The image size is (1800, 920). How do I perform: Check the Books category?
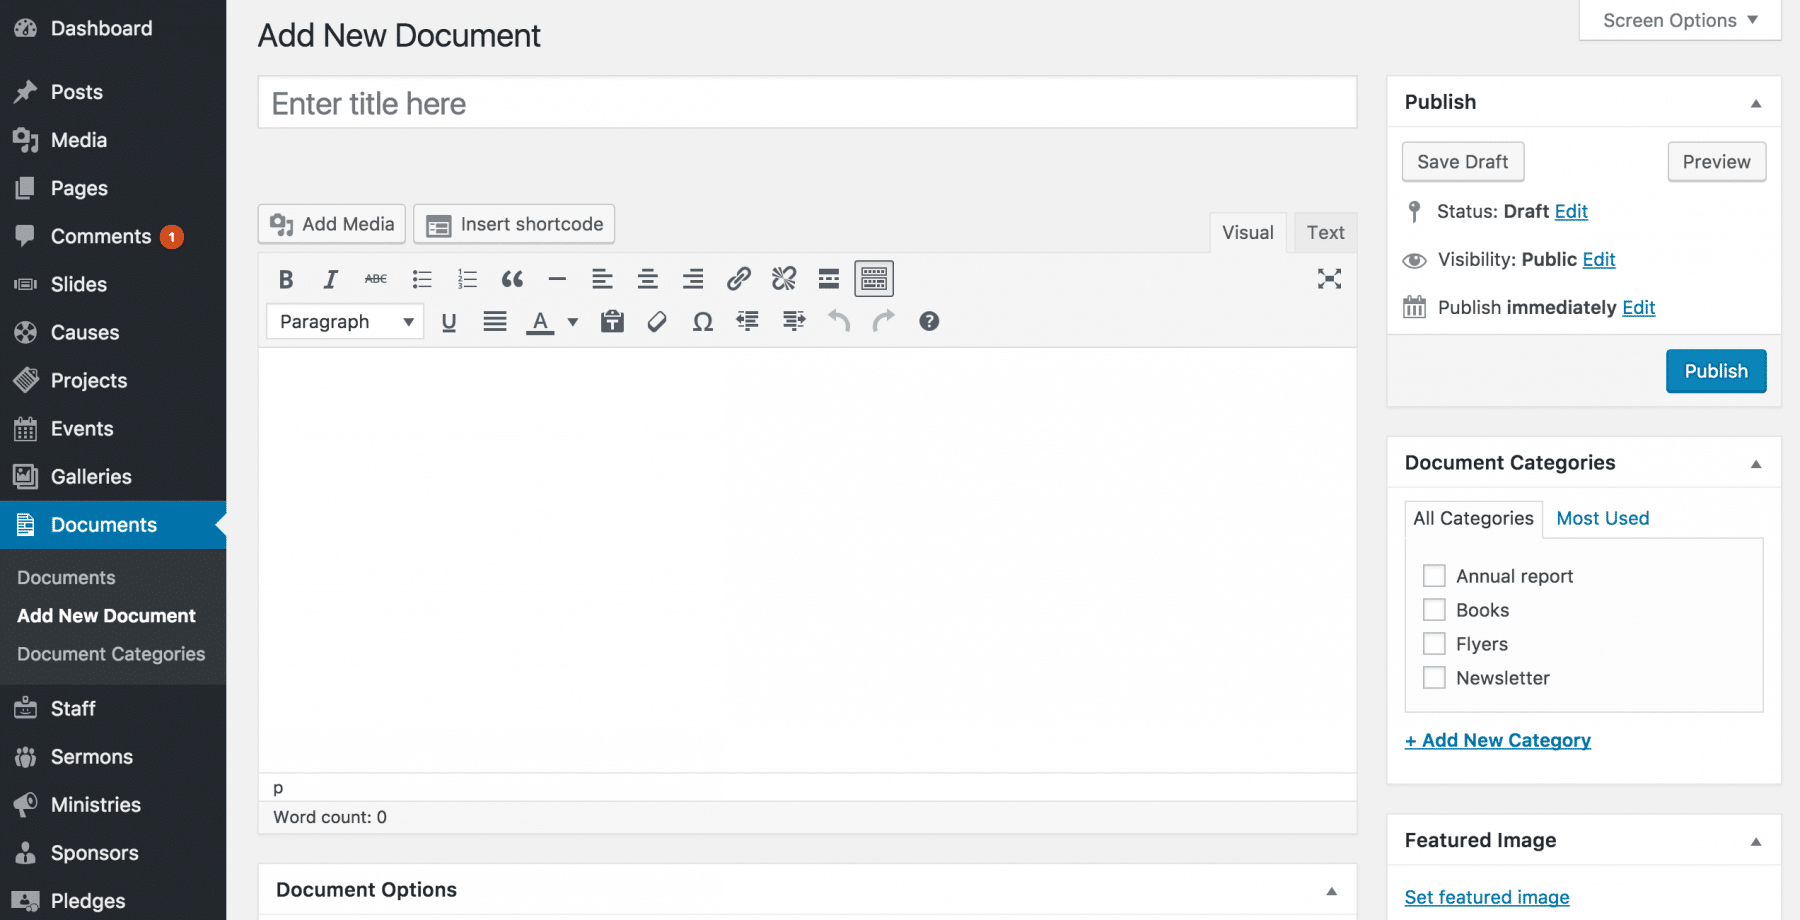click(1434, 610)
